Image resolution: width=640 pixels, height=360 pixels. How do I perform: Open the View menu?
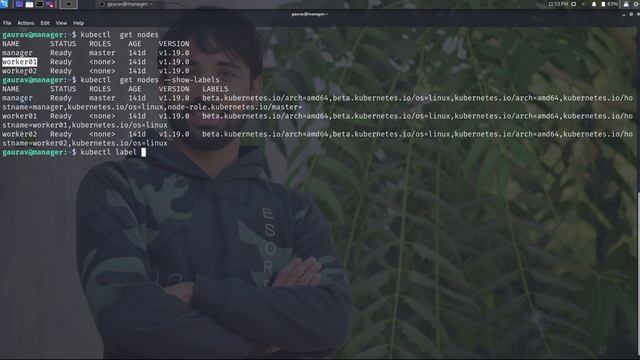click(61, 23)
